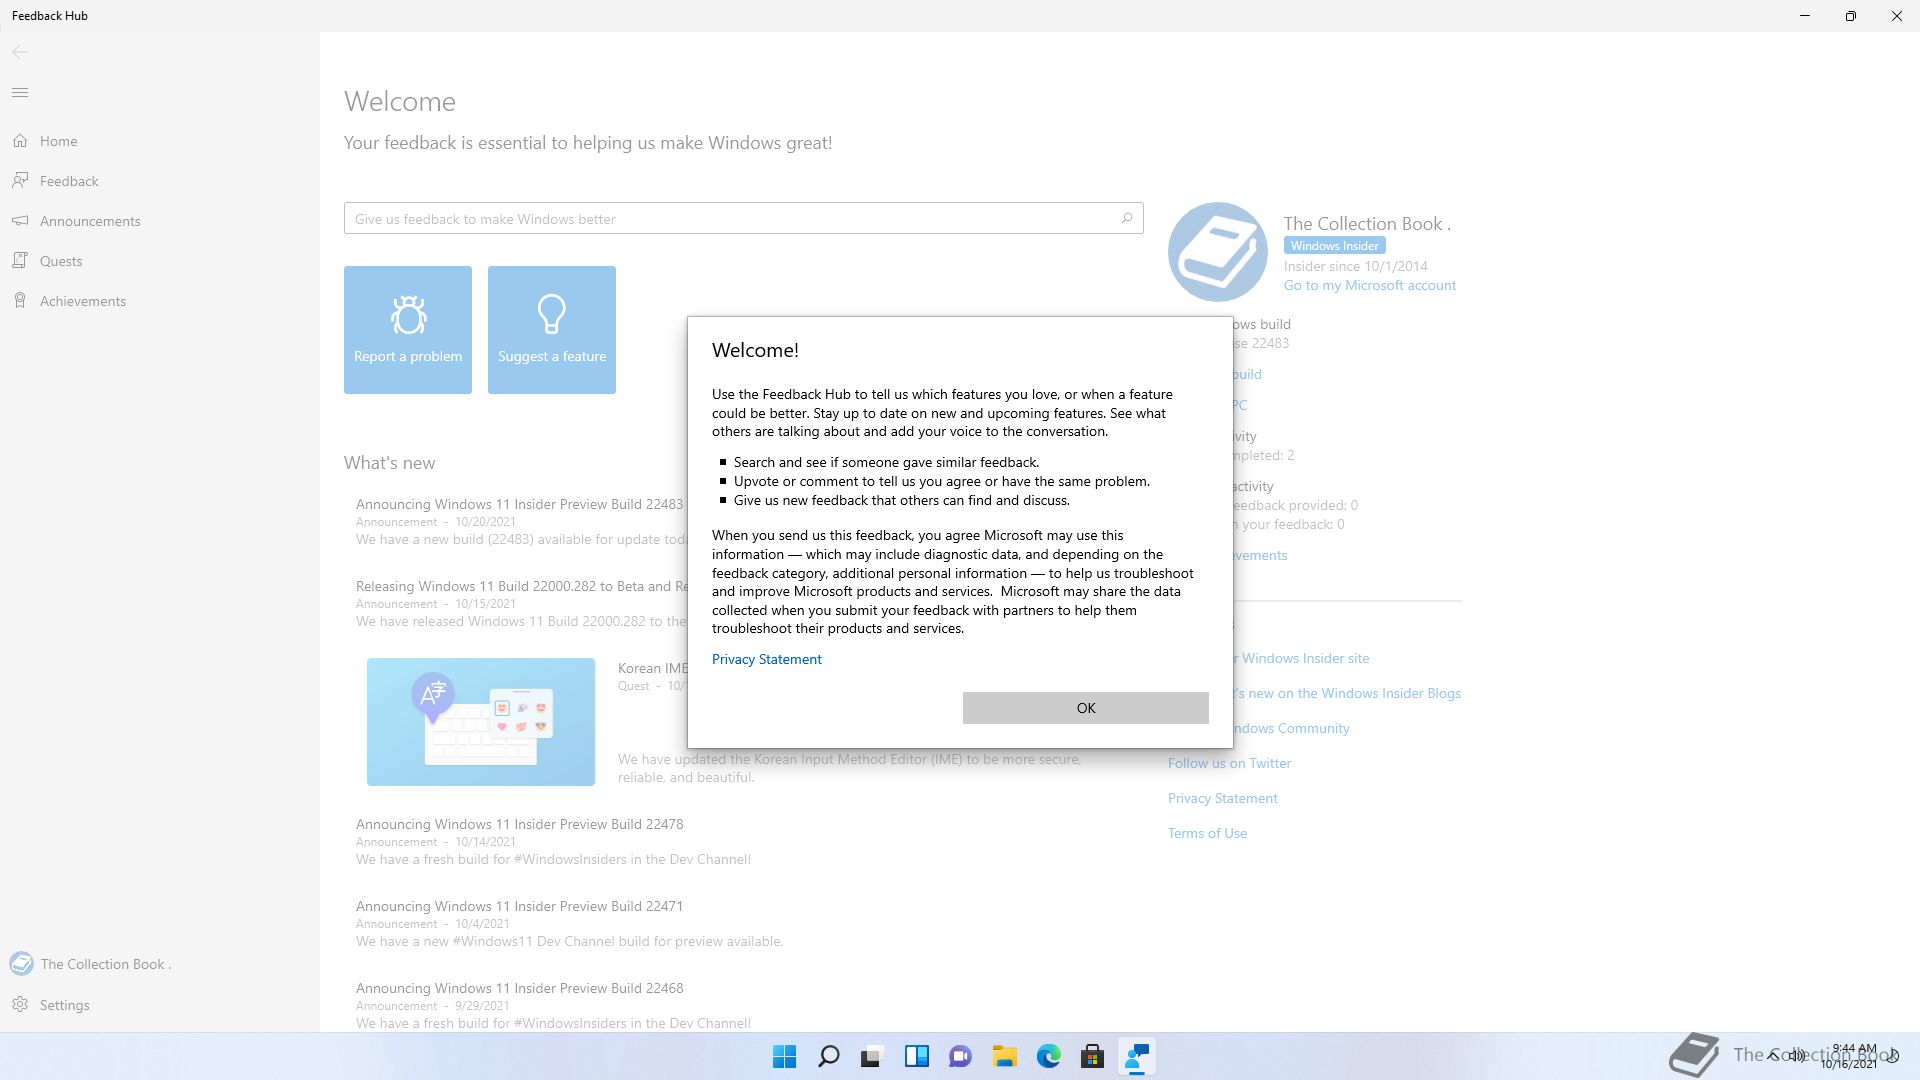This screenshot has height=1080, width=1920.
Task: Open Announcing Windows 11 Insider Preview Build 22483
Action: pyautogui.click(x=519, y=504)
